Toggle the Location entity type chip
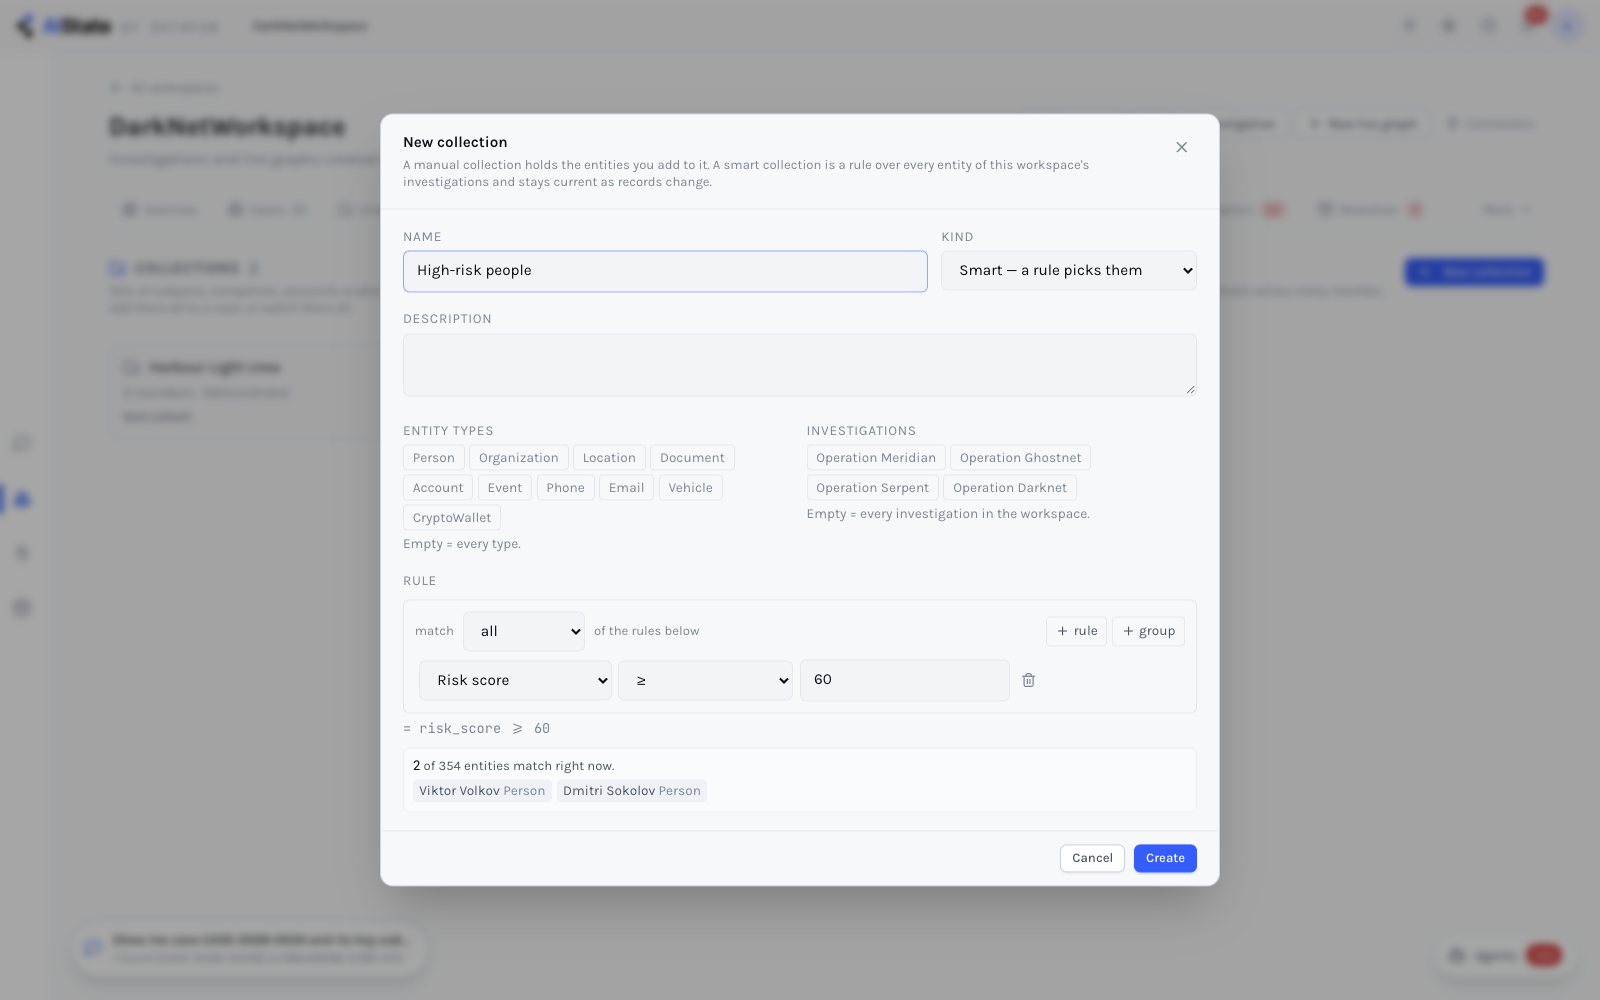Screen dimensions: 1600x1000 pos(609,458)
